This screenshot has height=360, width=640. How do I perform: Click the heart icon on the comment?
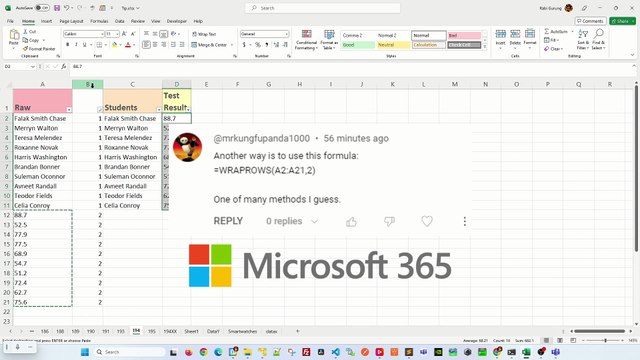[427, 221]
